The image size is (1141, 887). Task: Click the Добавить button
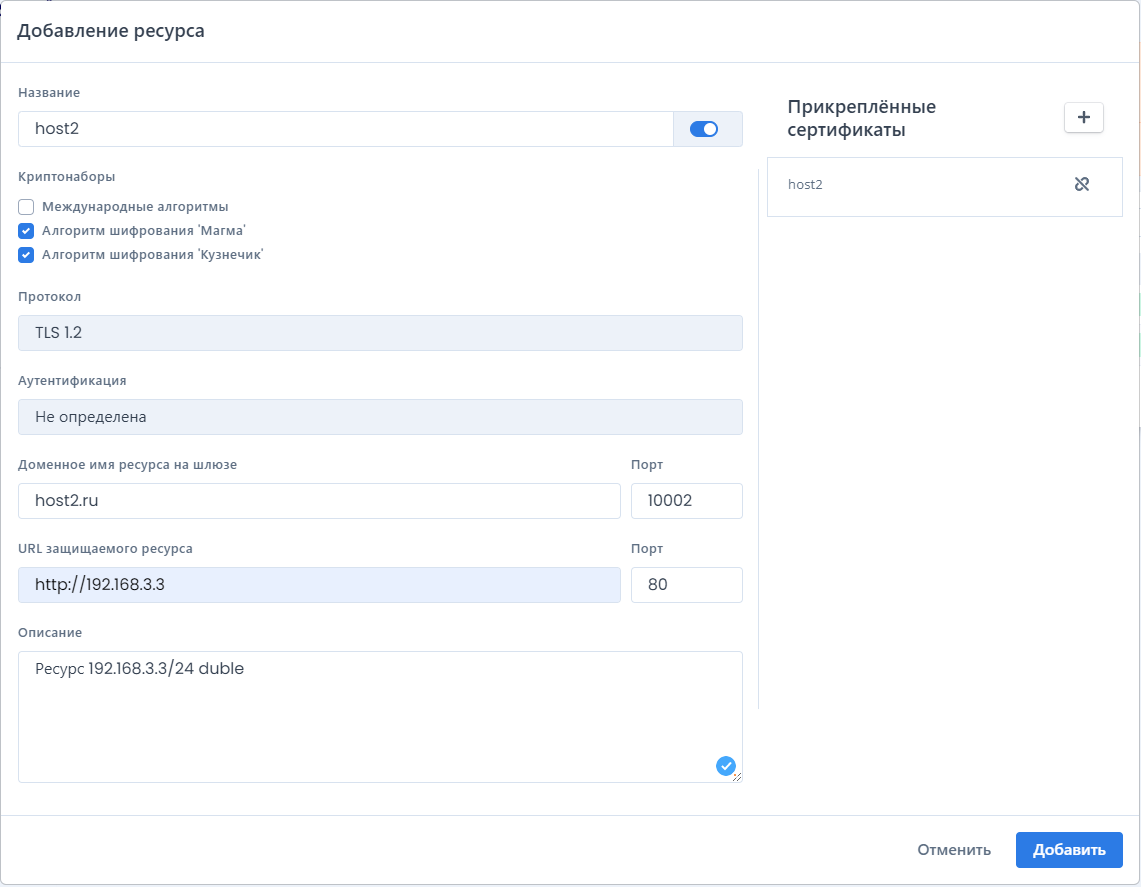[1069, 850]
